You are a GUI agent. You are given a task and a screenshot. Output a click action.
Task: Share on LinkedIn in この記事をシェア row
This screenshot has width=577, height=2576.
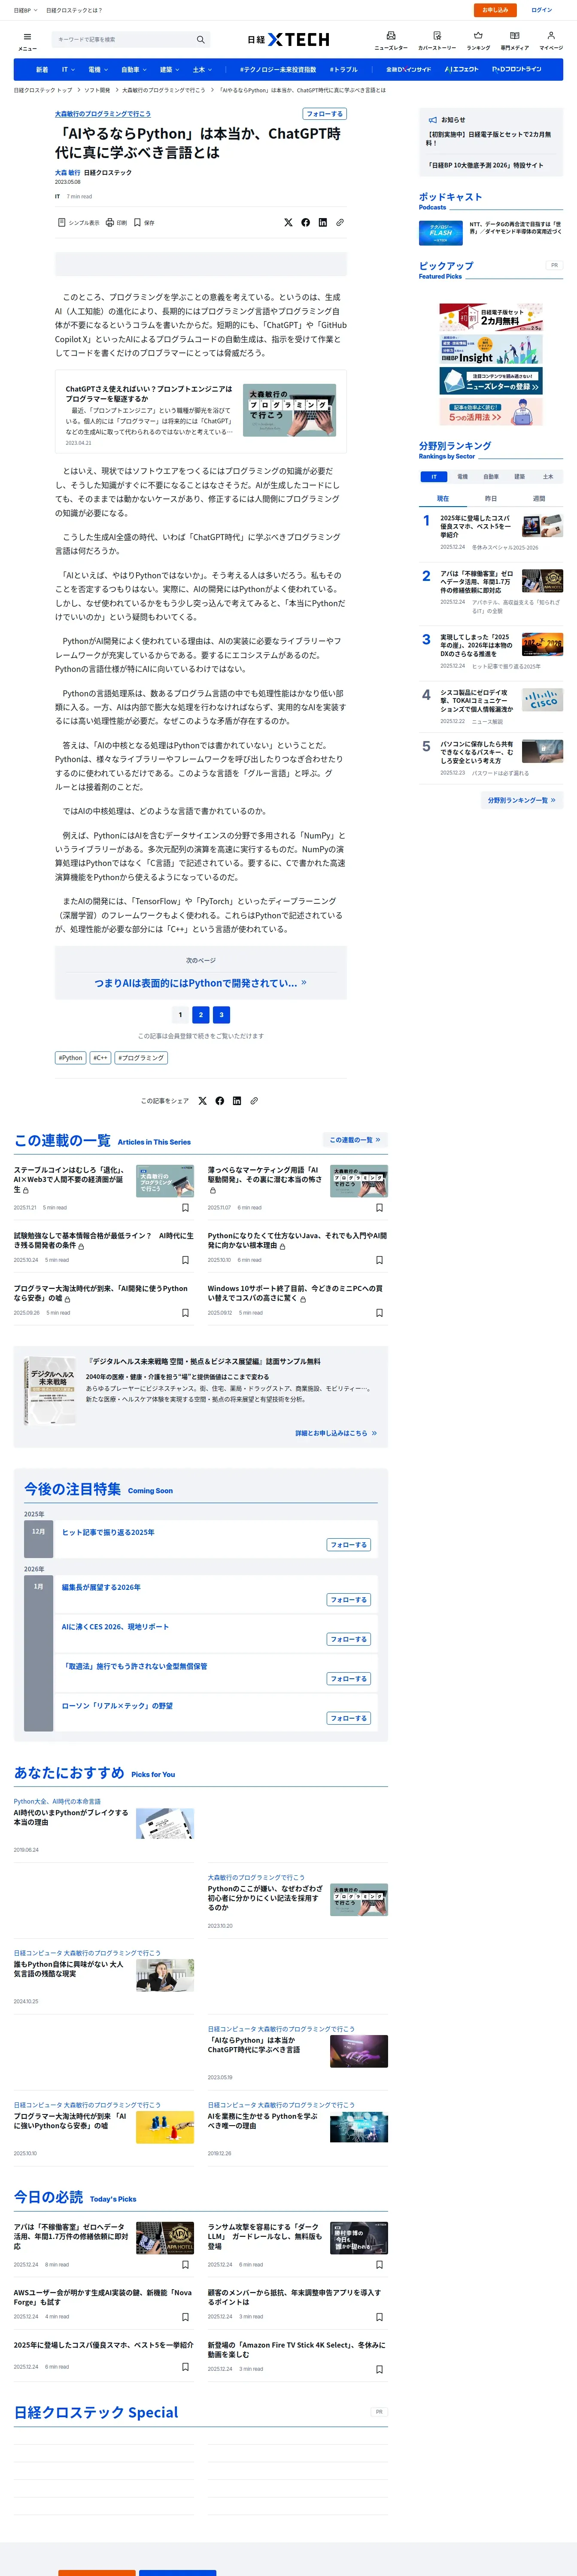click(237, 1101)
